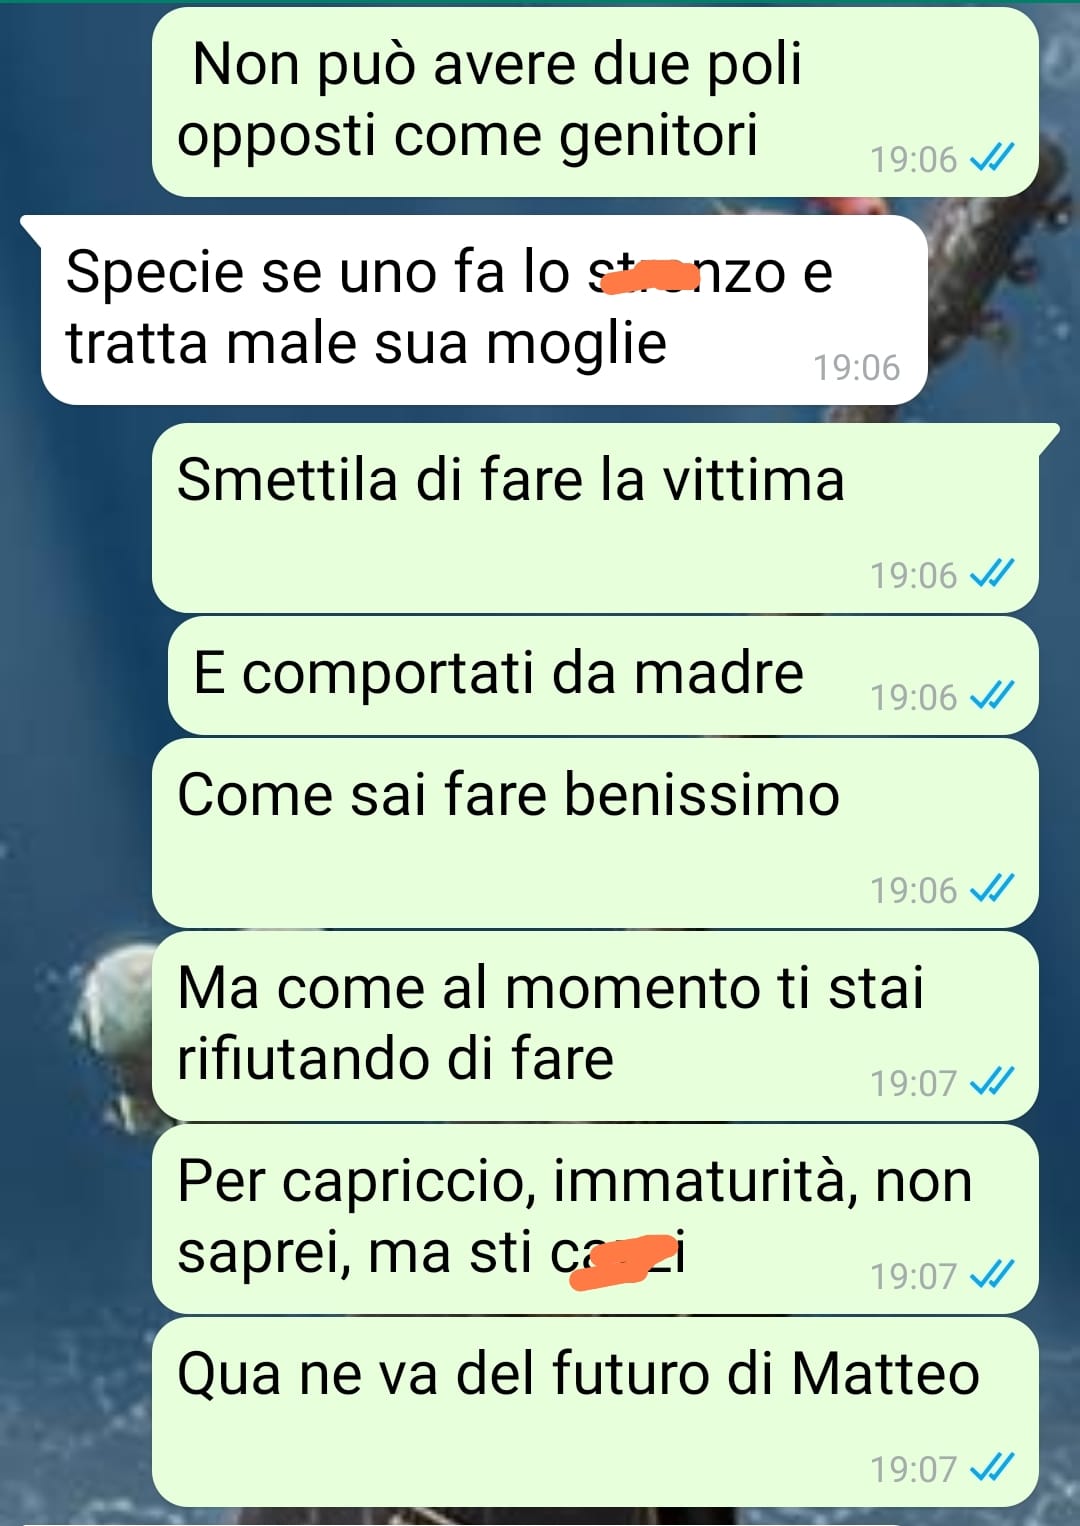Select message 'Per capriccio, immaturità, non saprei'
This screenshot has height=1526, width=1080.
point(595,1219)
